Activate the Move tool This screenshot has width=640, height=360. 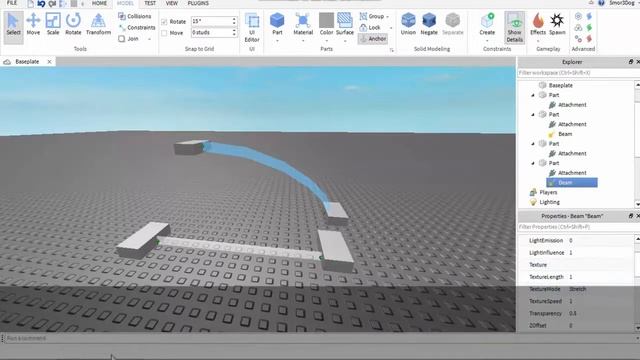coord(33,24)
